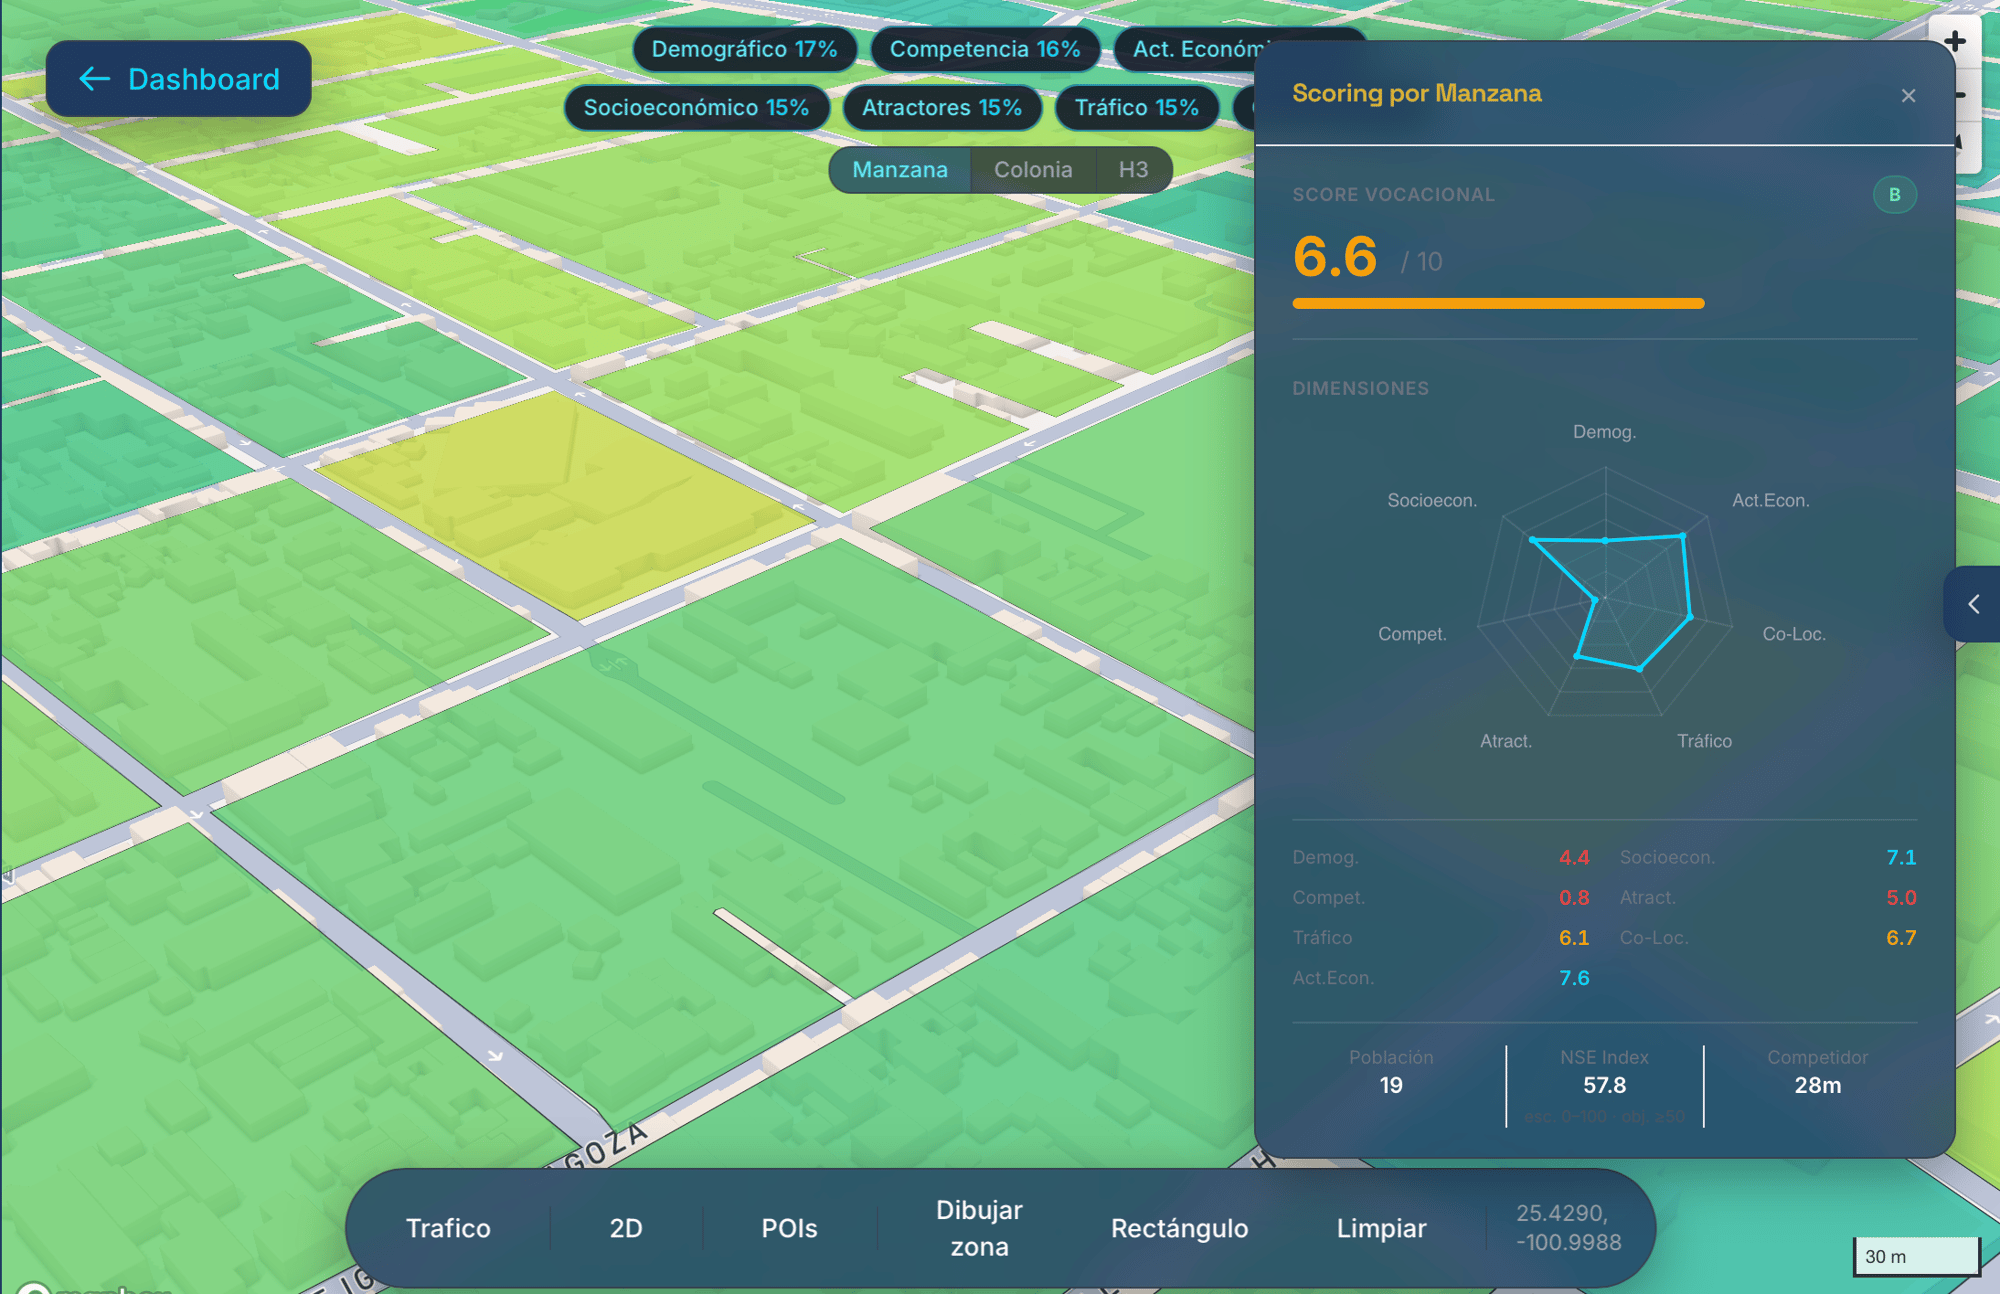Screen dimensions: 2000x1294
Task: Click the map zoom in plus icon
Action: click(1955, 42)
